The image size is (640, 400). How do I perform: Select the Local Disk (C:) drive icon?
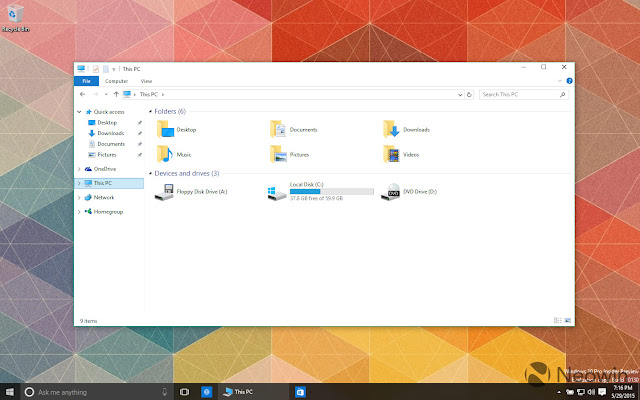coord(277,193)
